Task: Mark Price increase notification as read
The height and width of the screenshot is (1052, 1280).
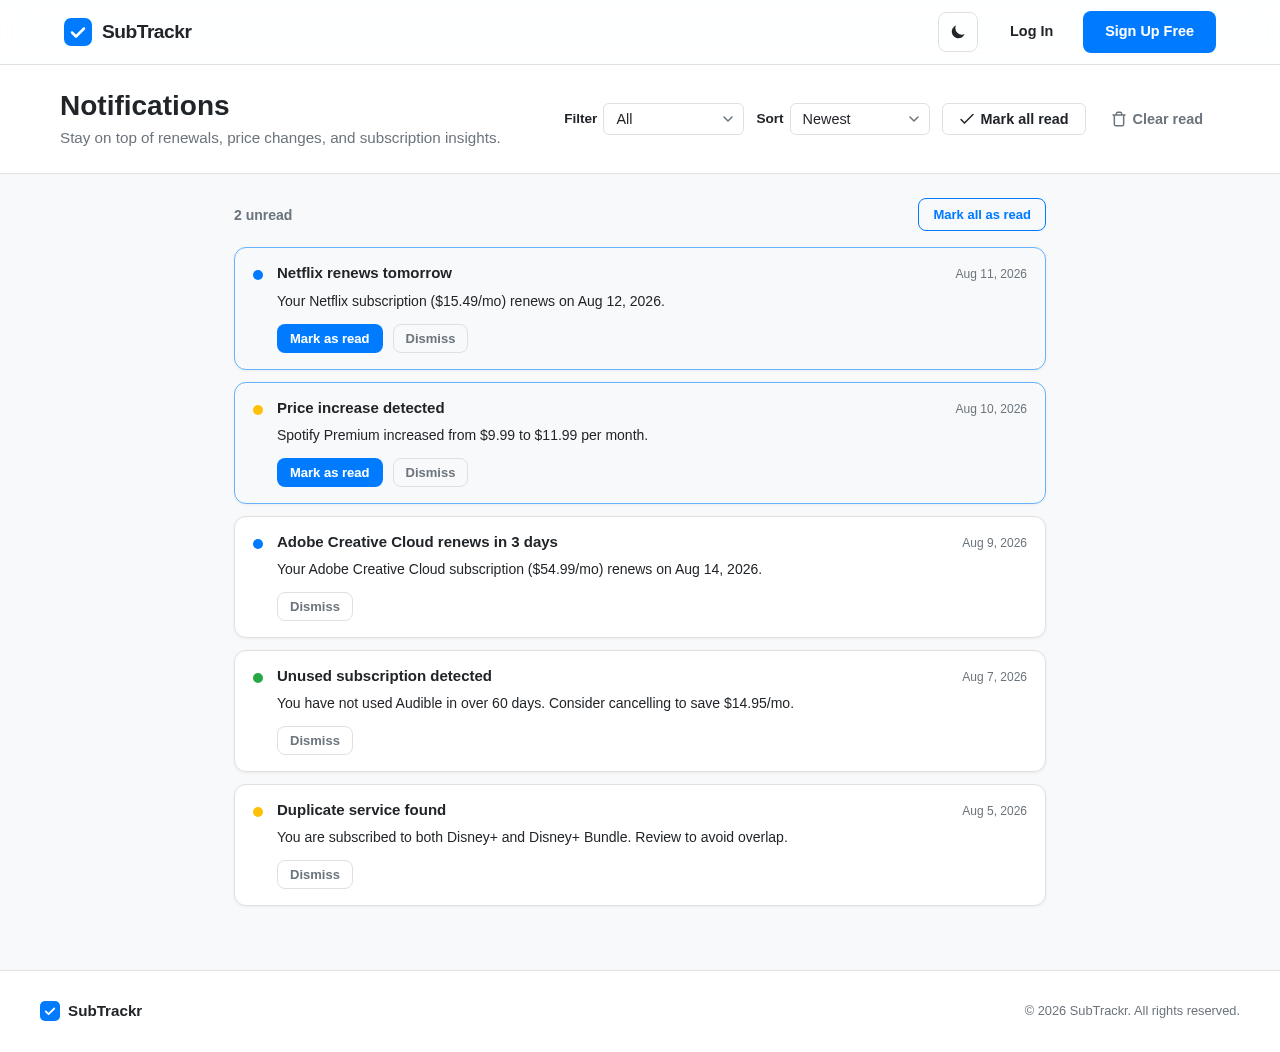Action: pos(330,473)
